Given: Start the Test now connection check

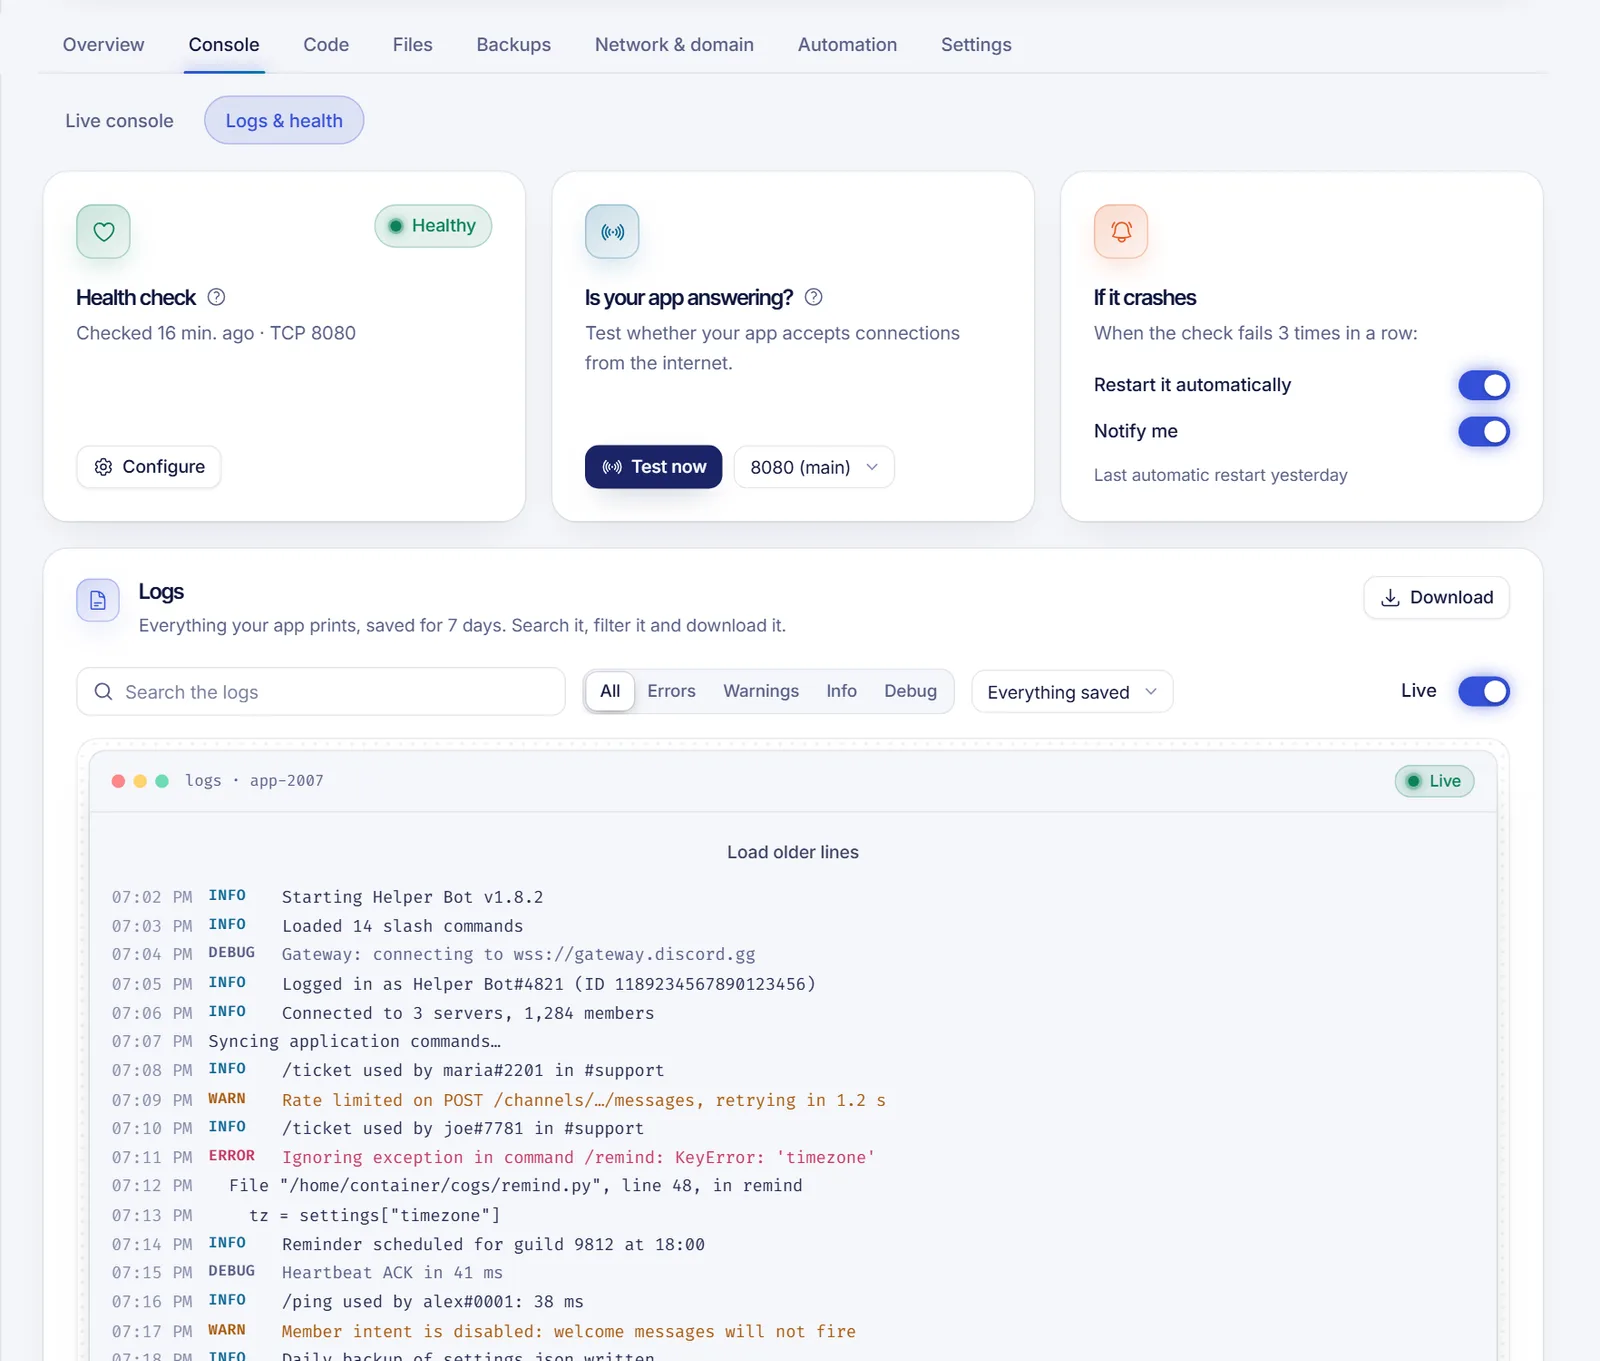Looking at the screenshot, I should tap(653, 467).
